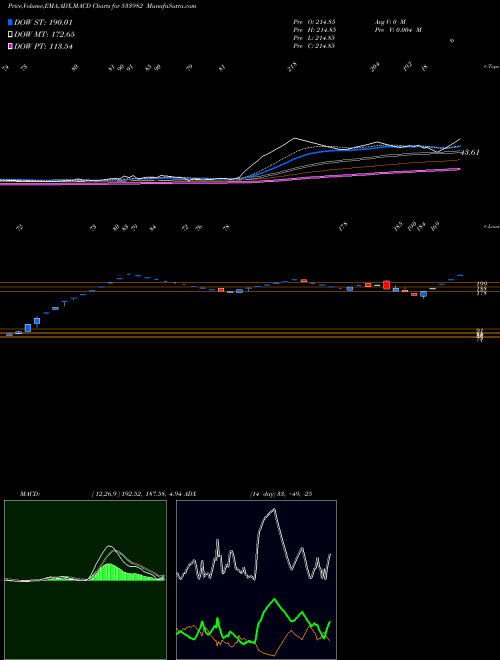Click the '(14 day) 33, +49, -25' ADX values
Image resolution: width=500 pixels, height=660 pixels.
point(280,494)
